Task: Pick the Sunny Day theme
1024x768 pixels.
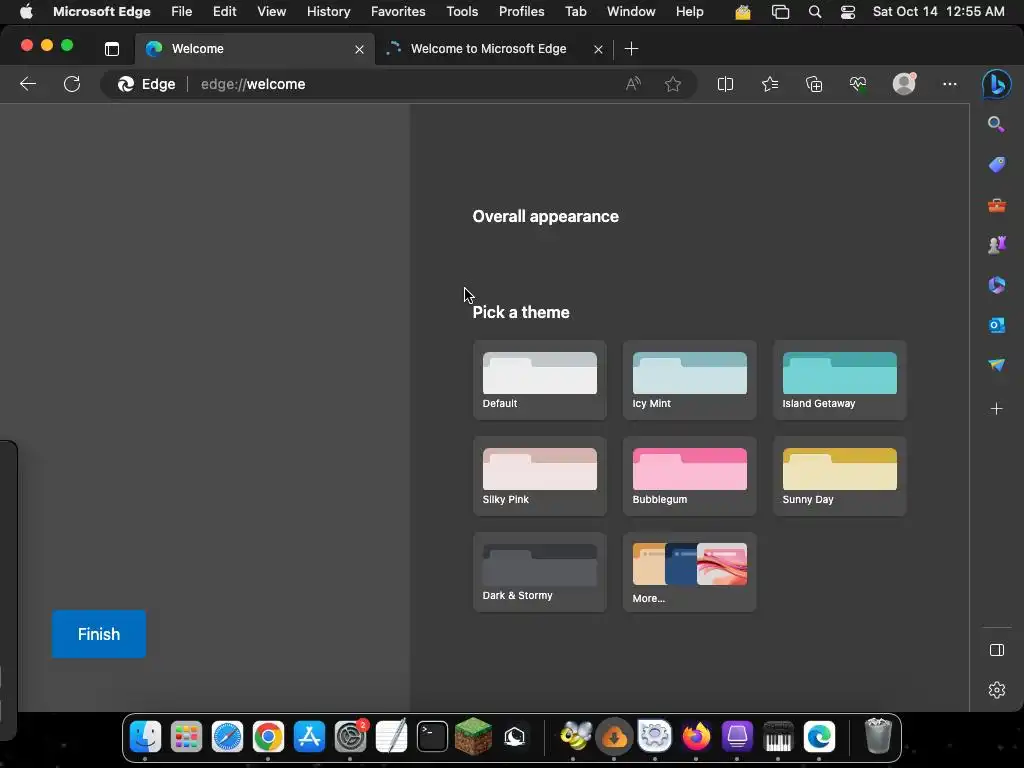Action: point(840,476)
